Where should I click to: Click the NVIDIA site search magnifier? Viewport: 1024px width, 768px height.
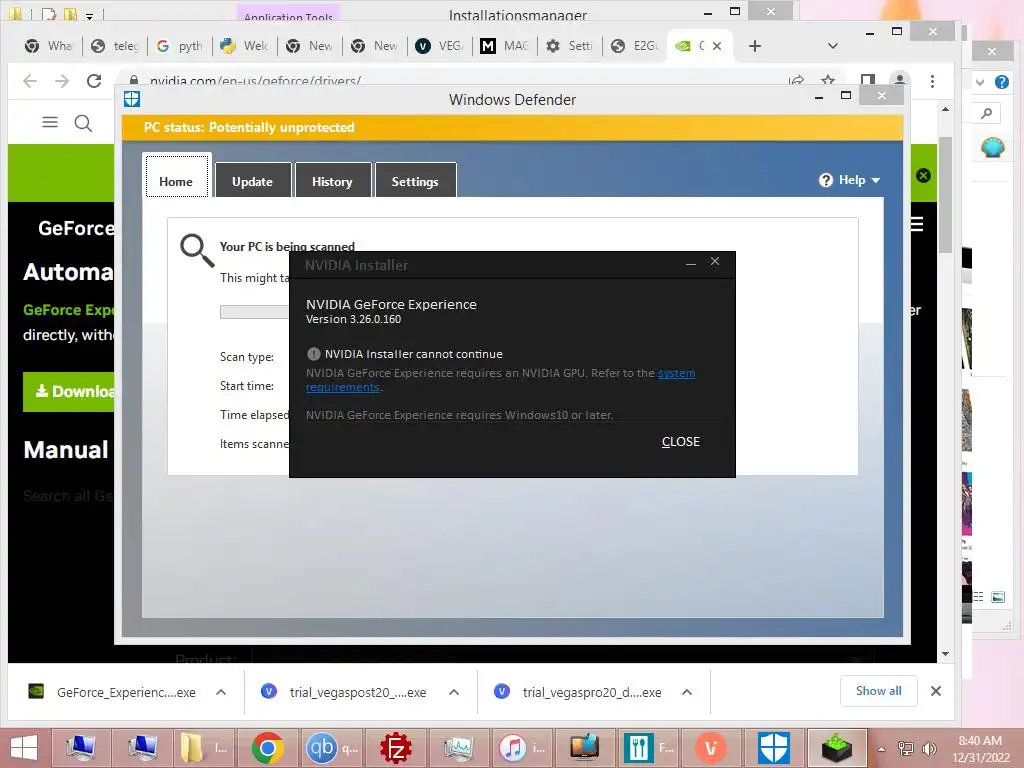(83, 123)
